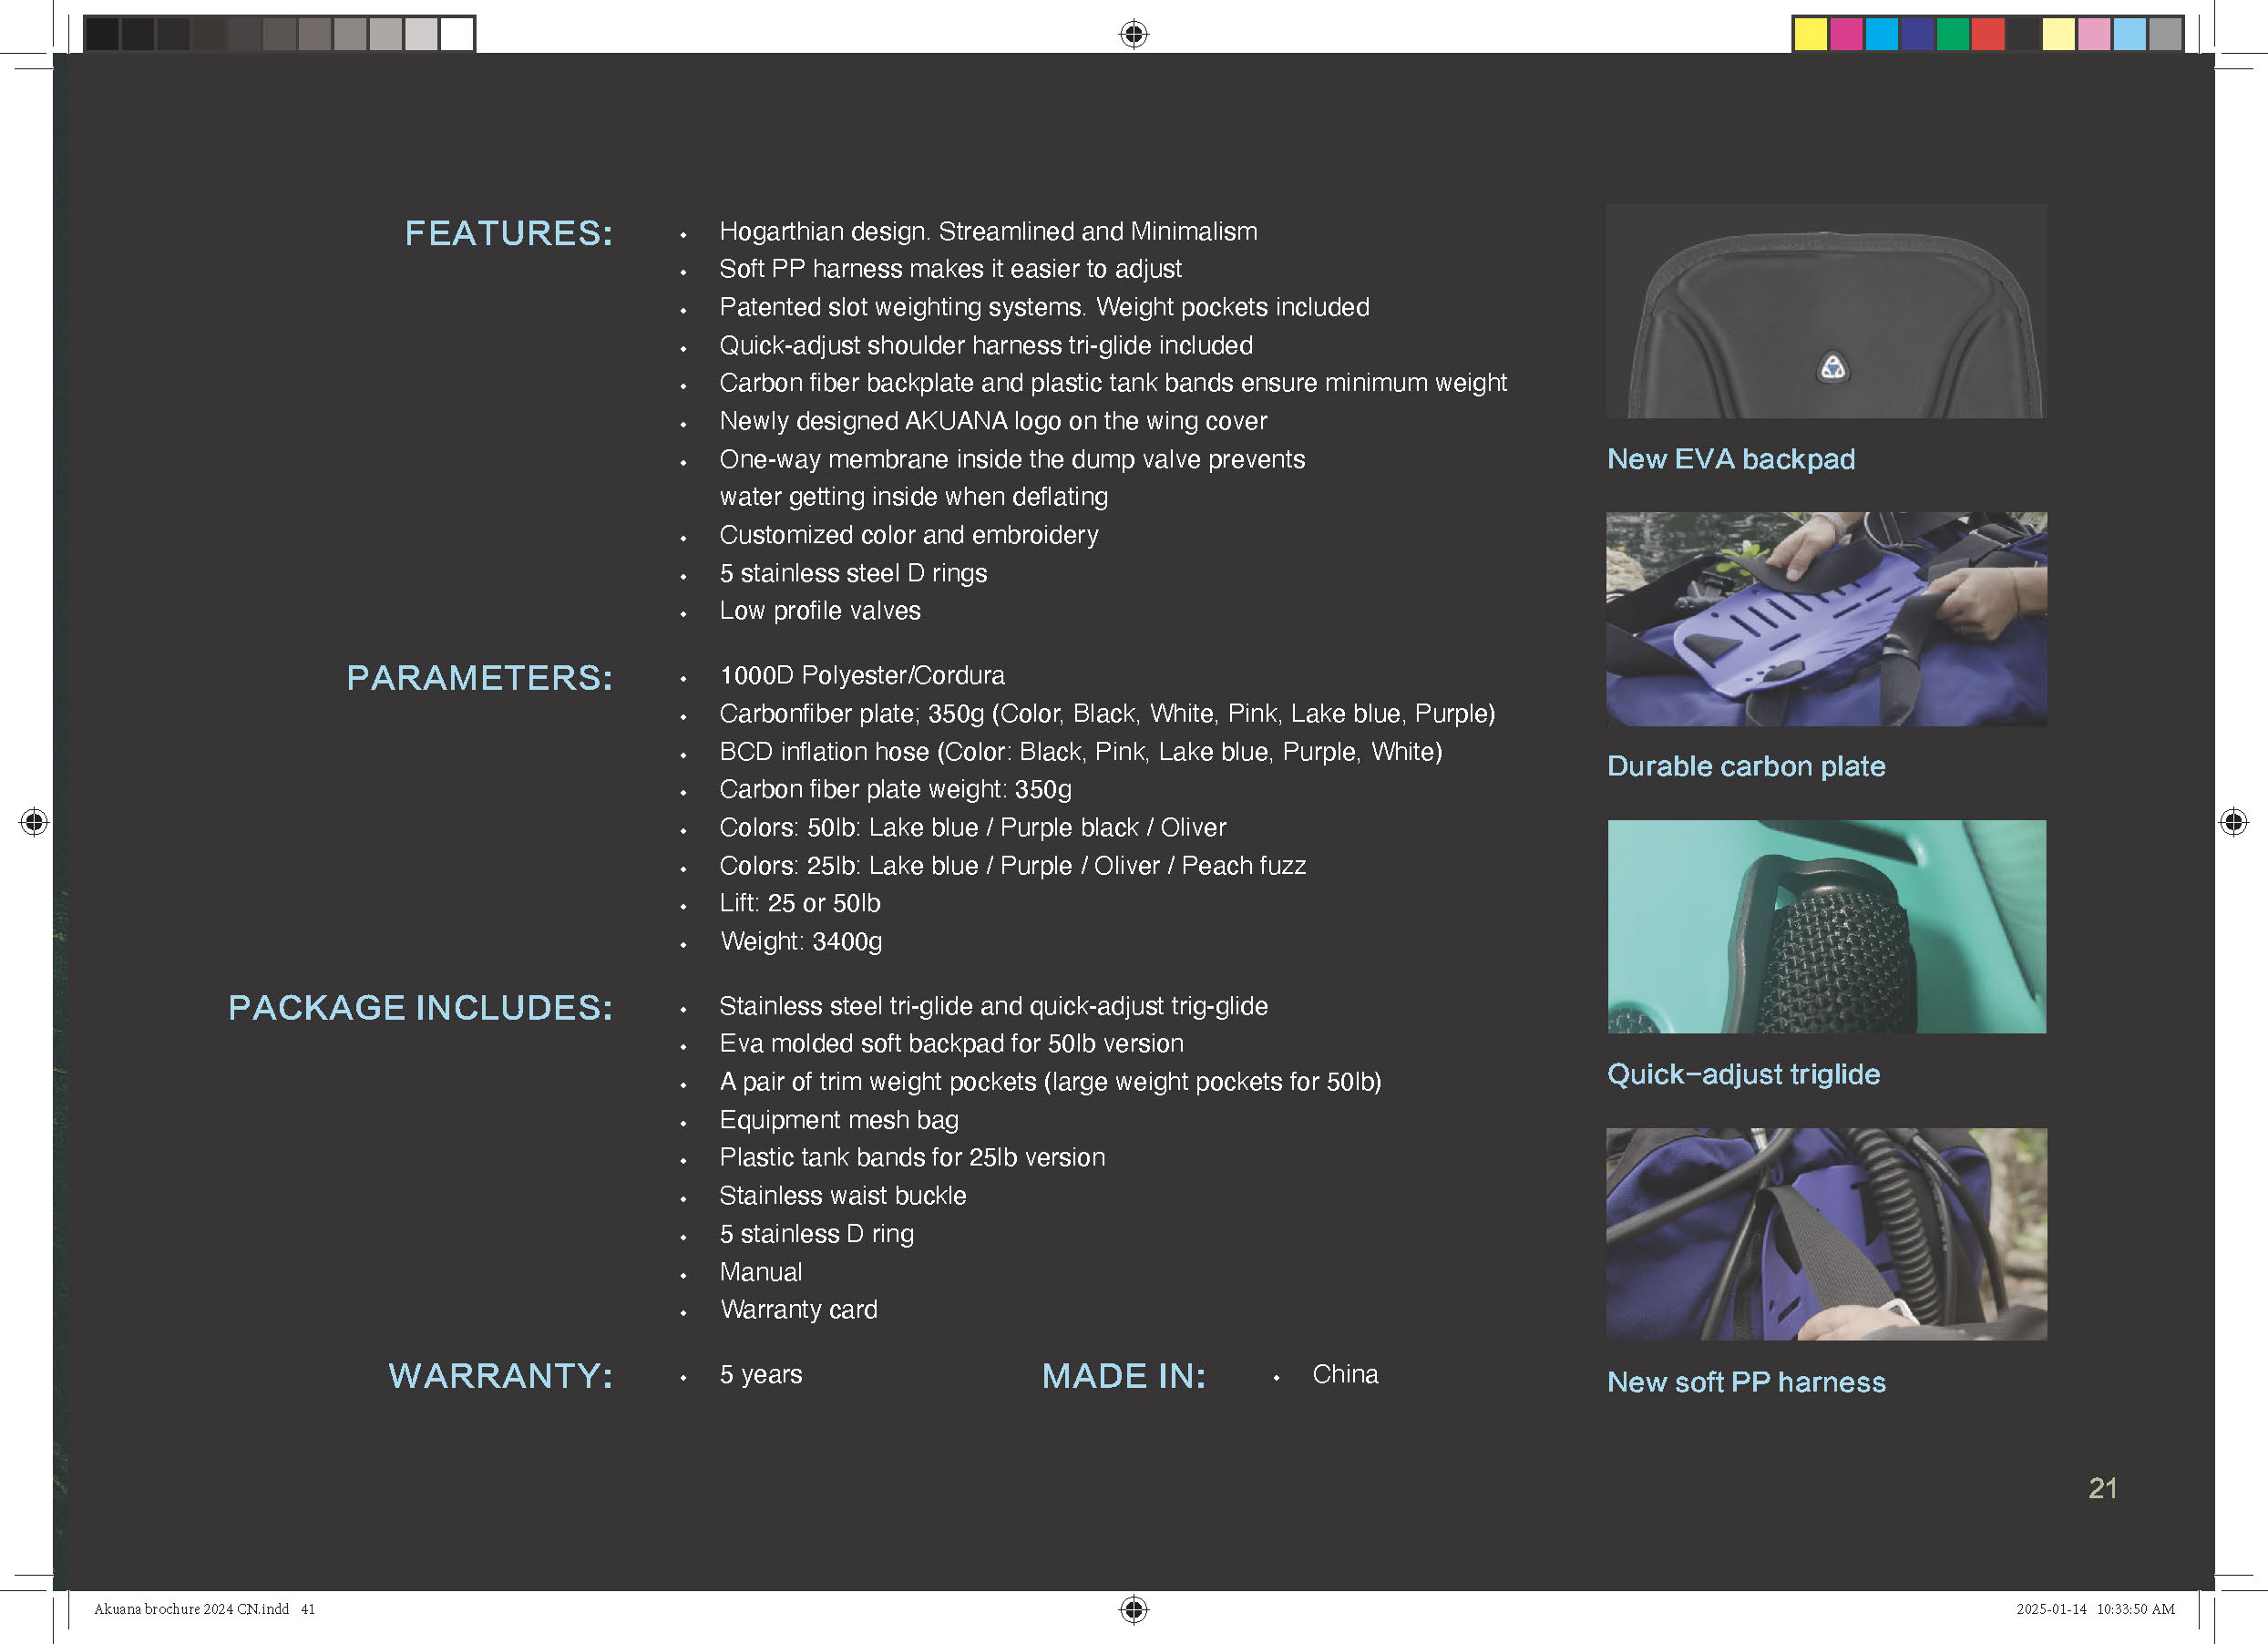Click the right edge registration mark

click(x=2233, y=822)
